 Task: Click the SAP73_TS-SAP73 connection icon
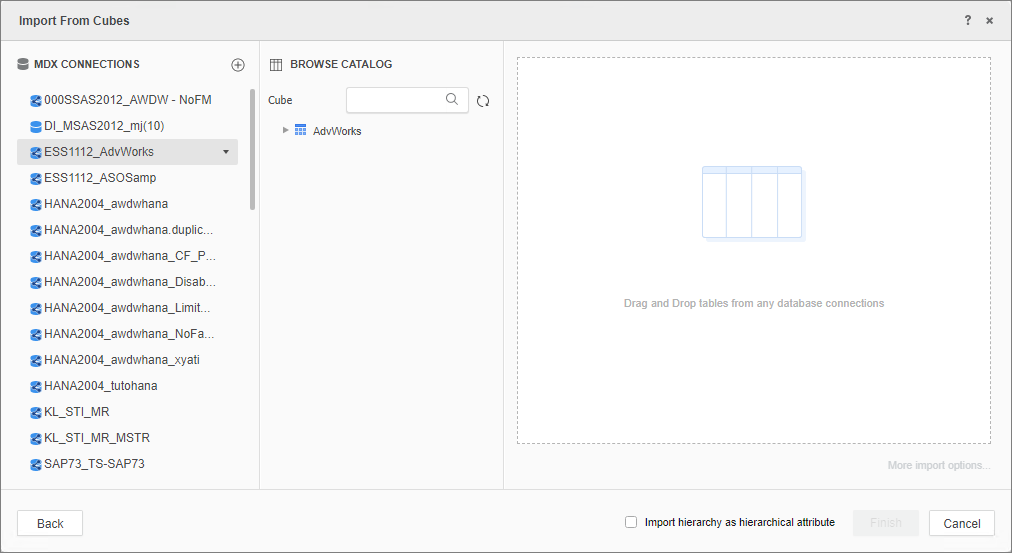(36, 464)
